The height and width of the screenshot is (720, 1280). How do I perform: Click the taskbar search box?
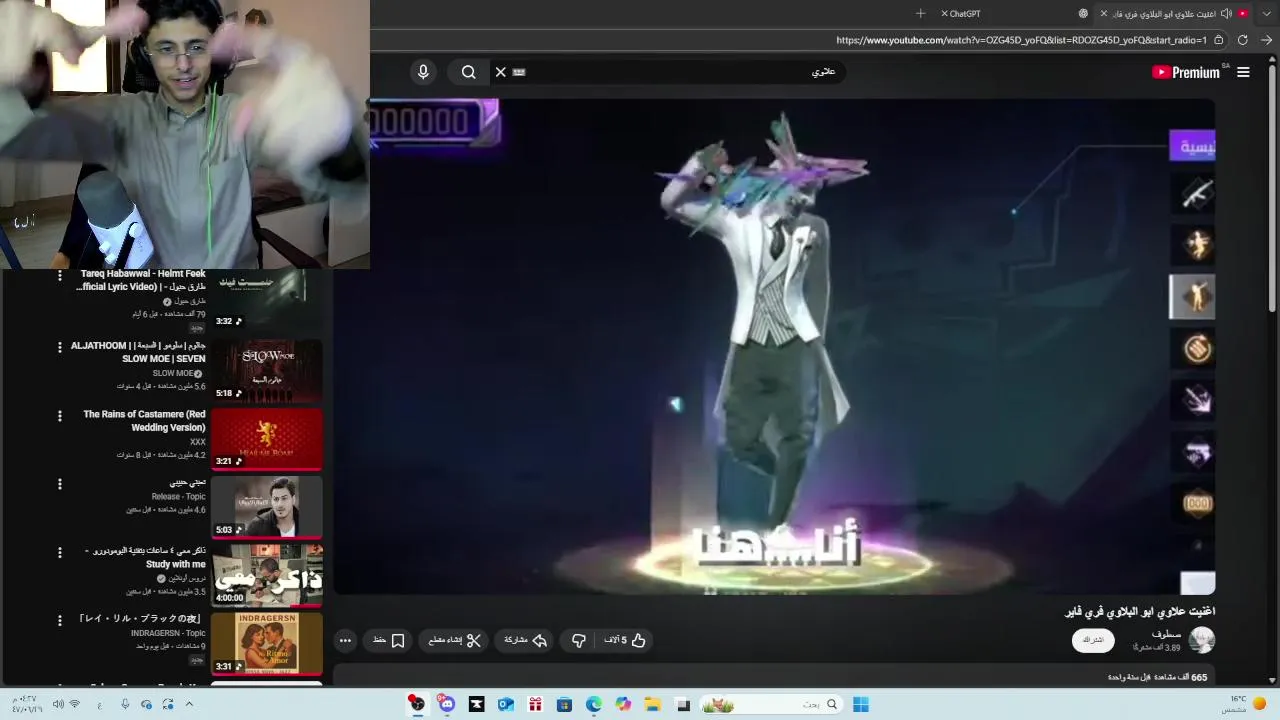[x=771, y=704]
